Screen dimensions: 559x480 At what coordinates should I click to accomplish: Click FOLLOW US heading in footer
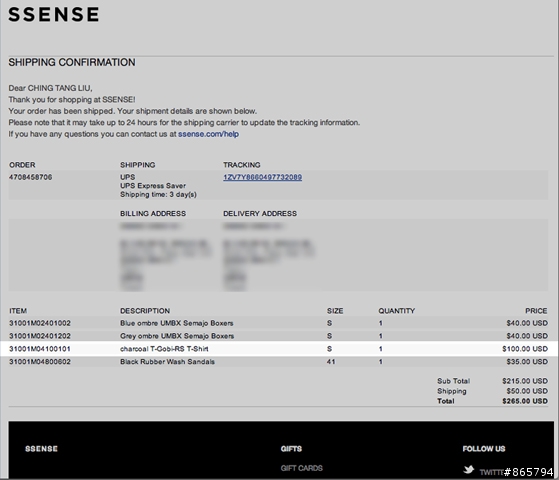pyautogui.click(x=484, y=449)
